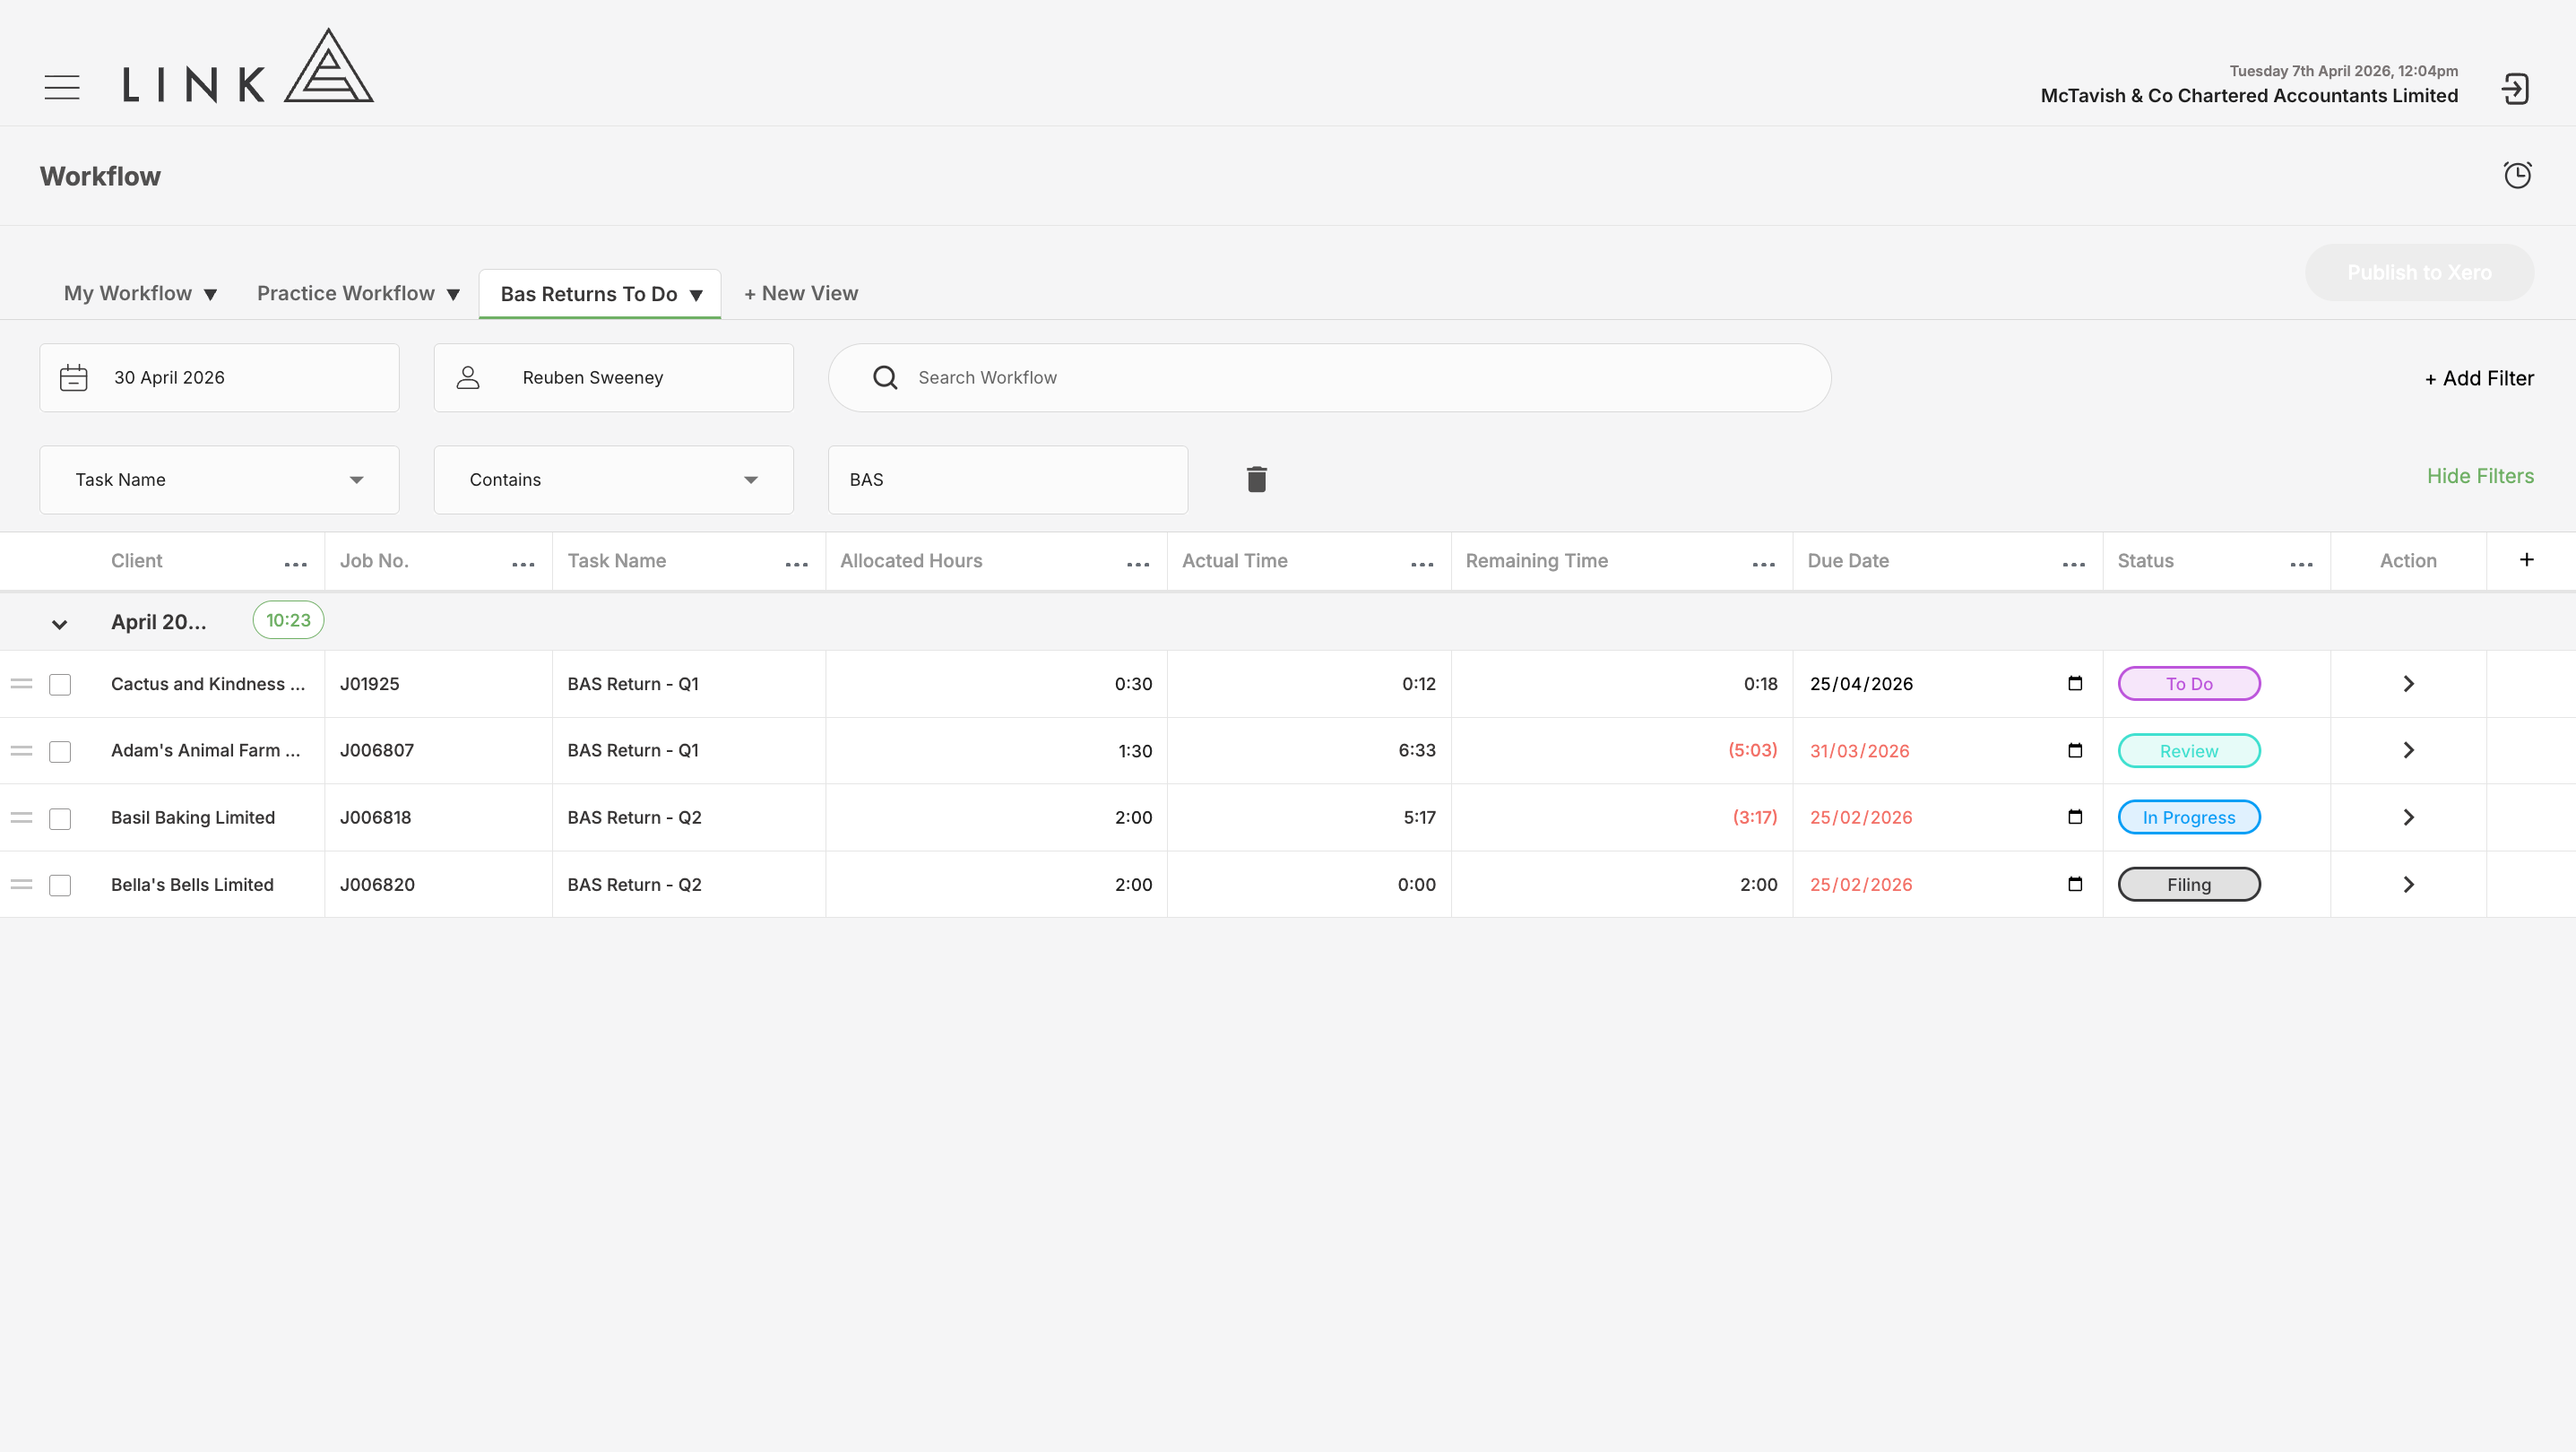Change the Filing status pill
2576x1452 pixels.
[x=2189, y=884]
